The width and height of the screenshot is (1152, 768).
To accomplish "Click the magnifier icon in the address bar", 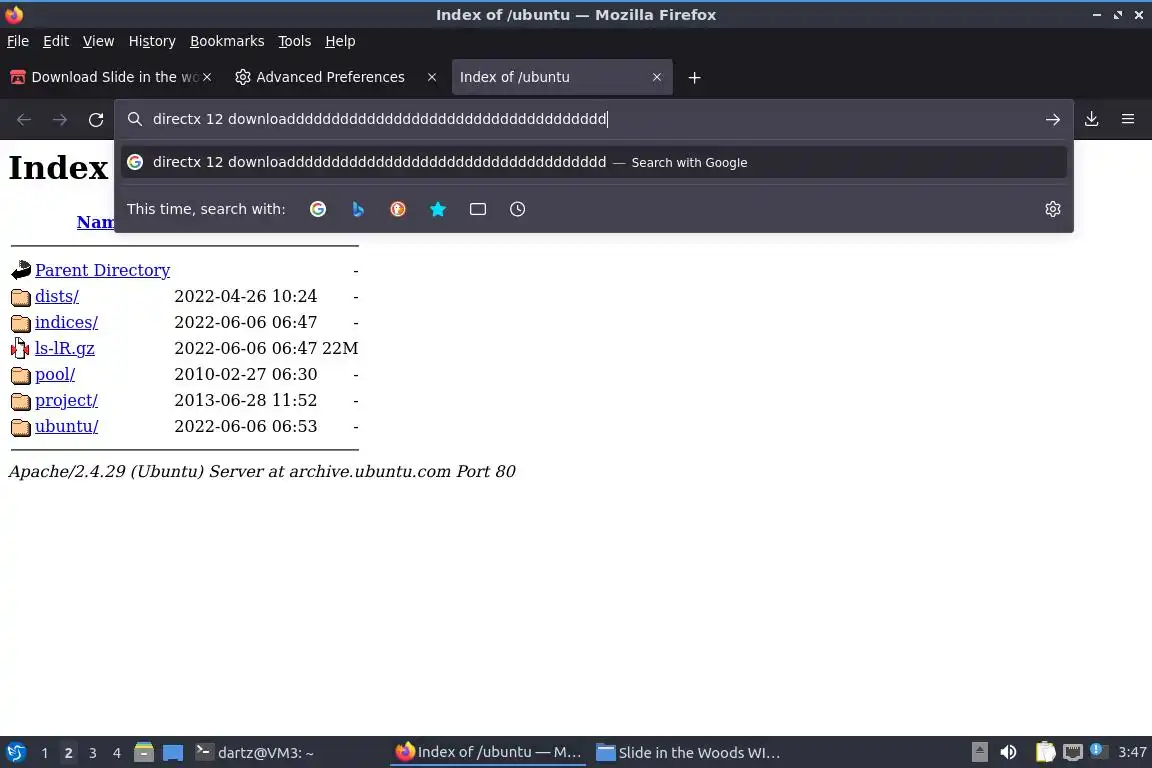I will (134, 119).
